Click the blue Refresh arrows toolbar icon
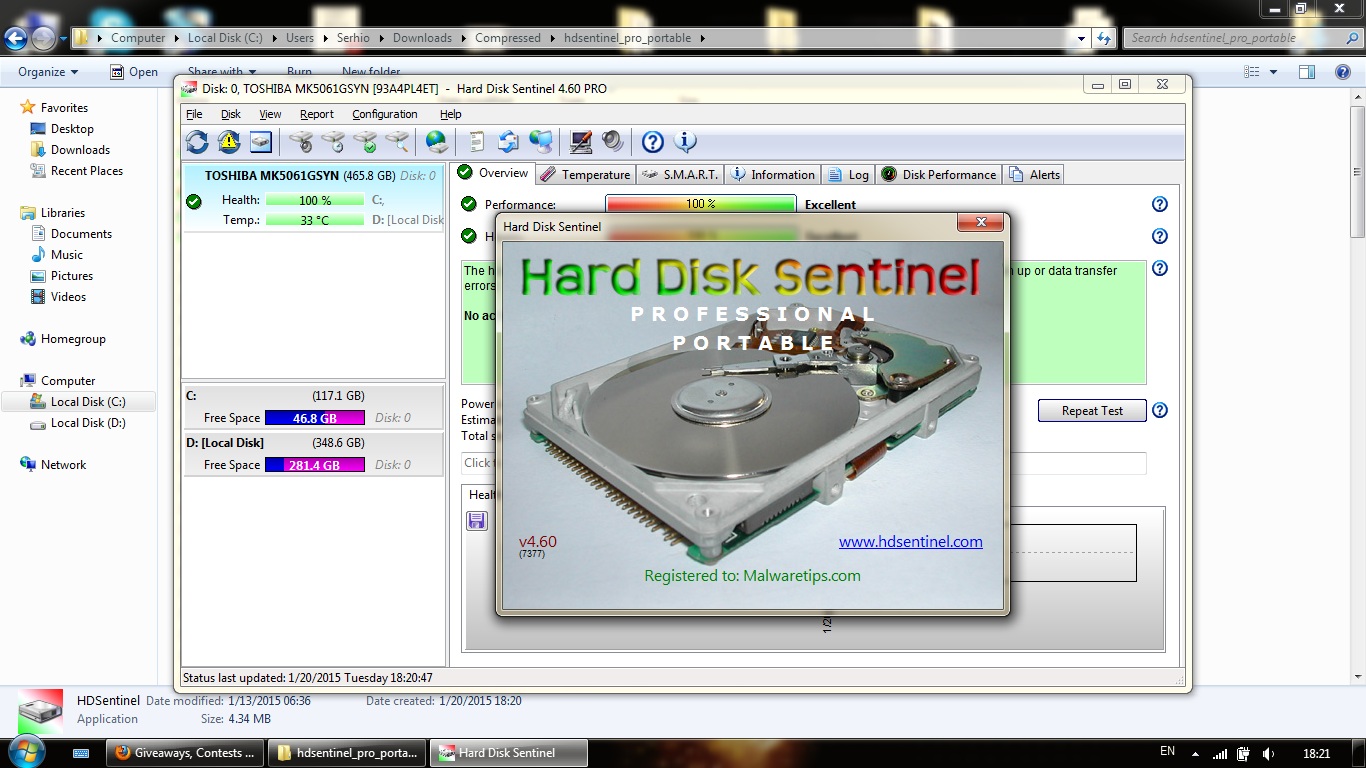The width and height of the screenshot is (1366, 768). [197, 142]
